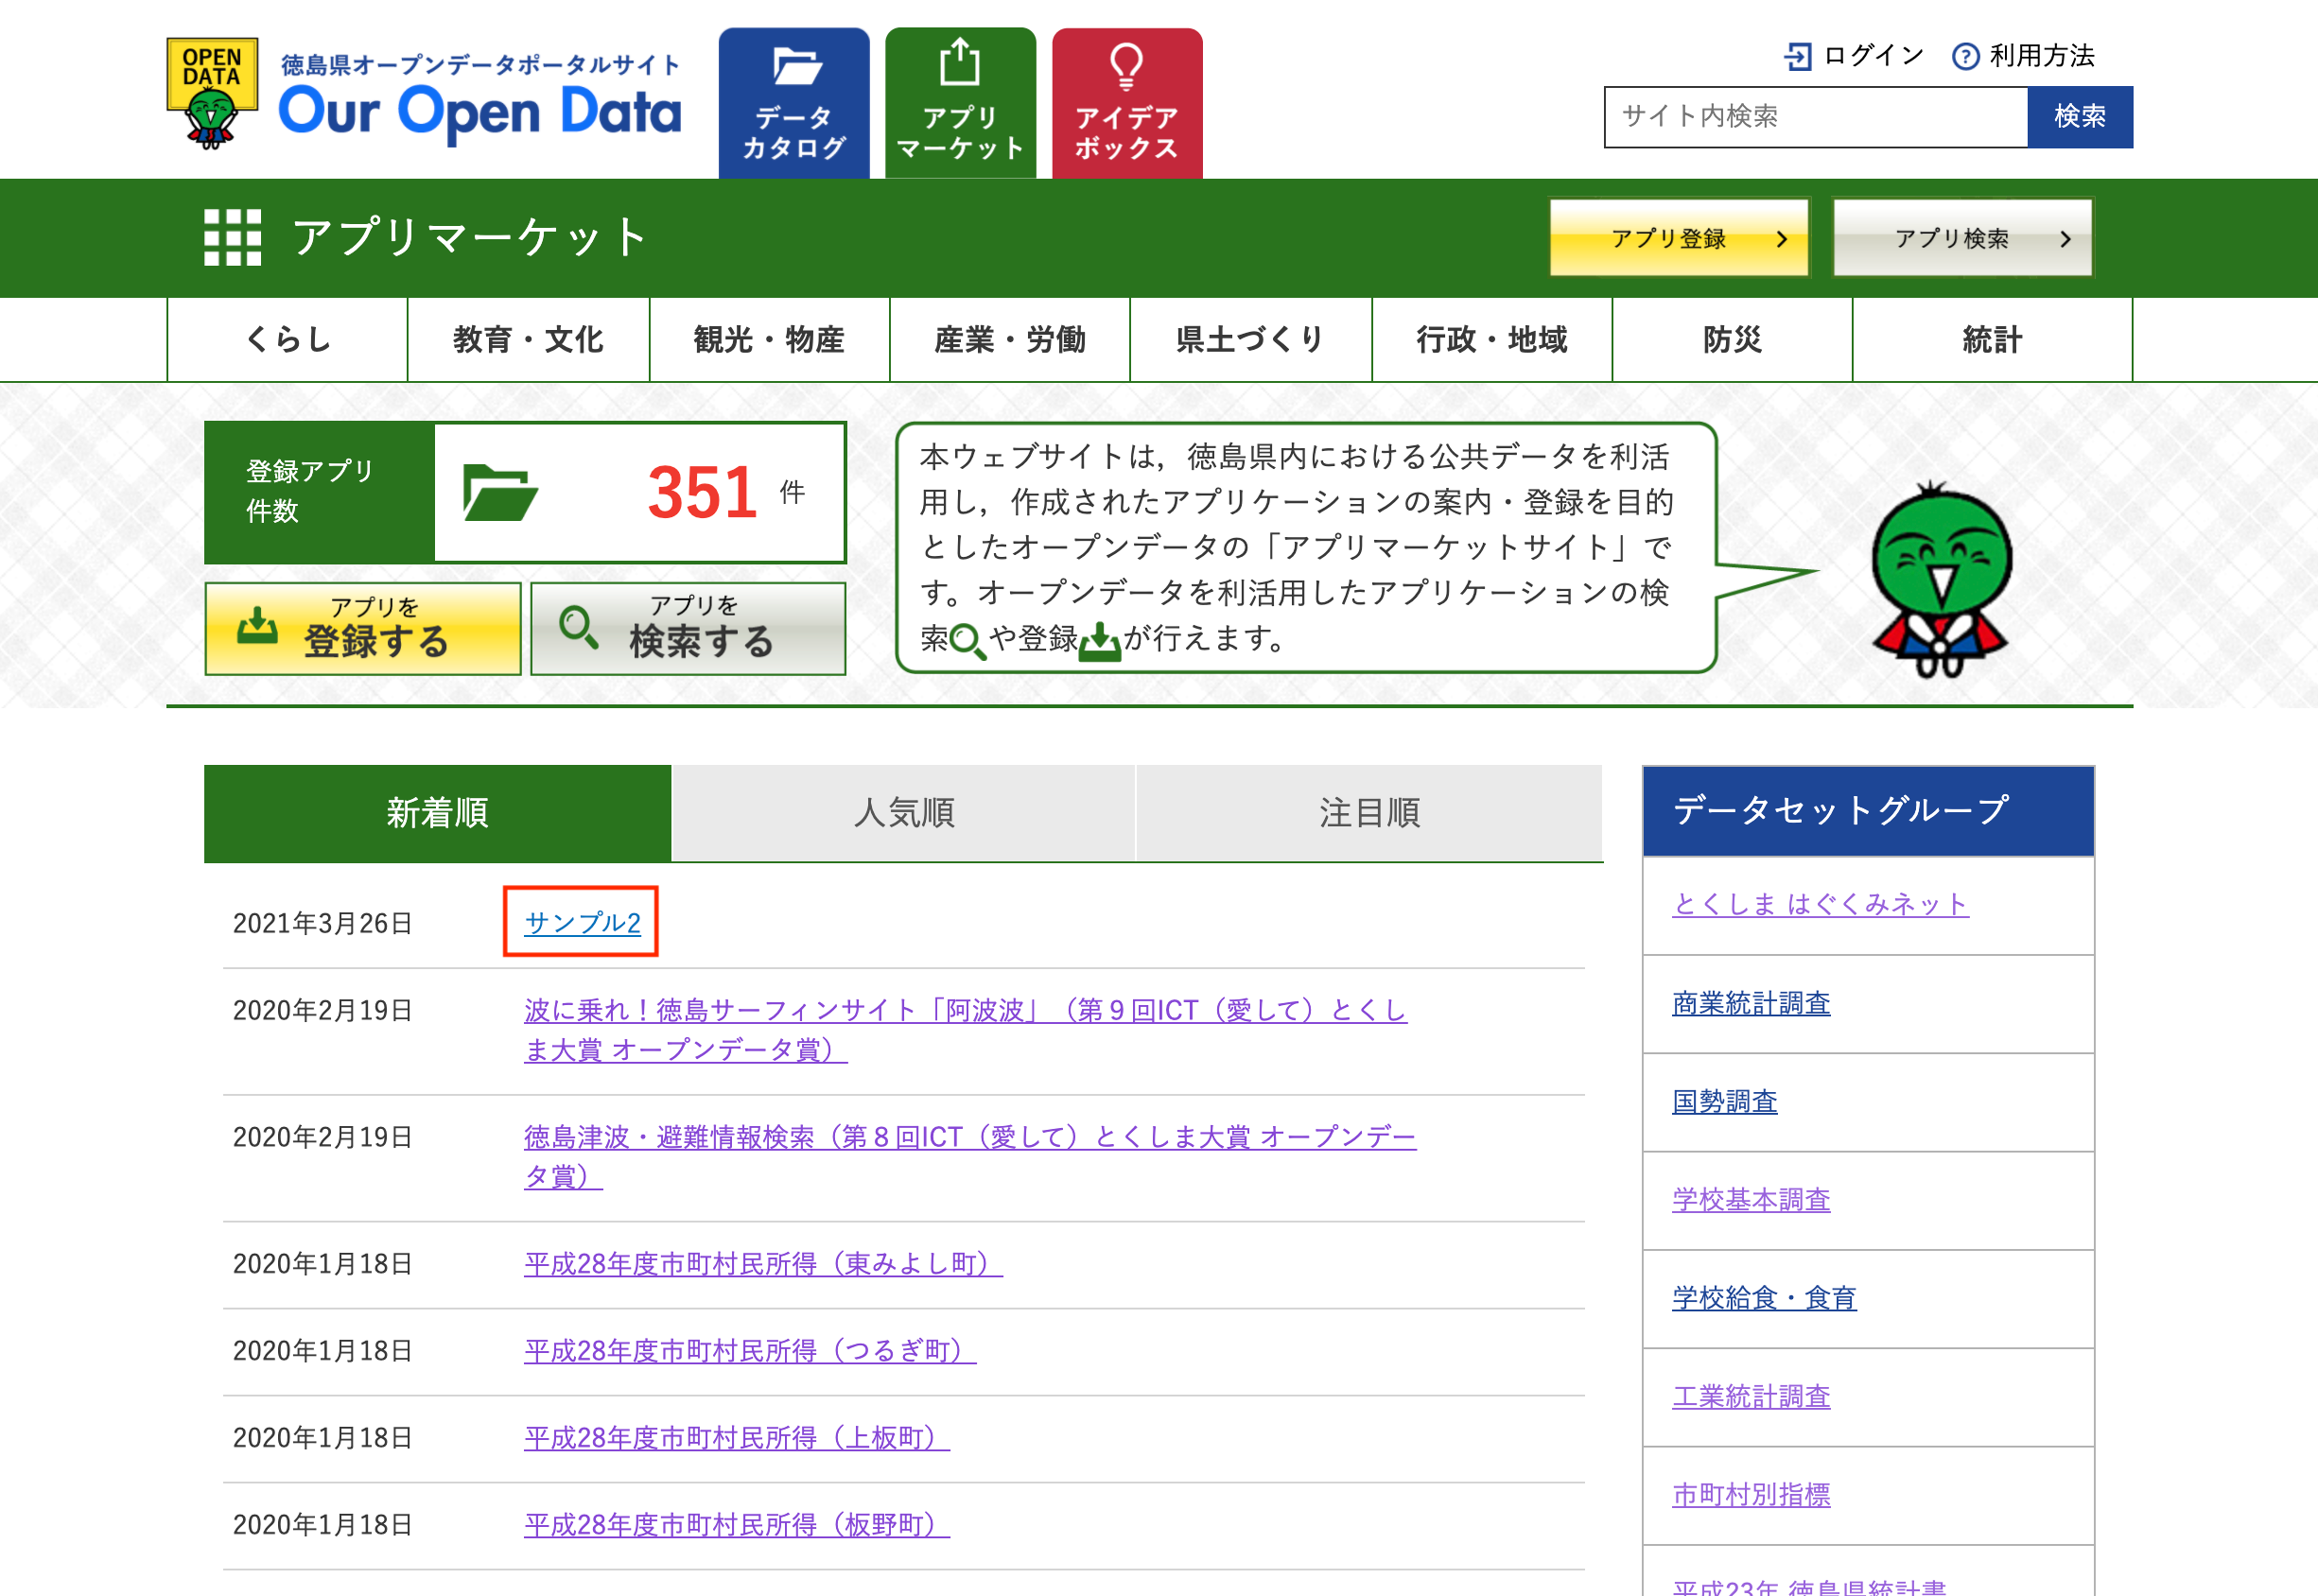Open the 学校基本調査 group link
This screenshot has height=1596, width=2318.
pos(1751,1199)
